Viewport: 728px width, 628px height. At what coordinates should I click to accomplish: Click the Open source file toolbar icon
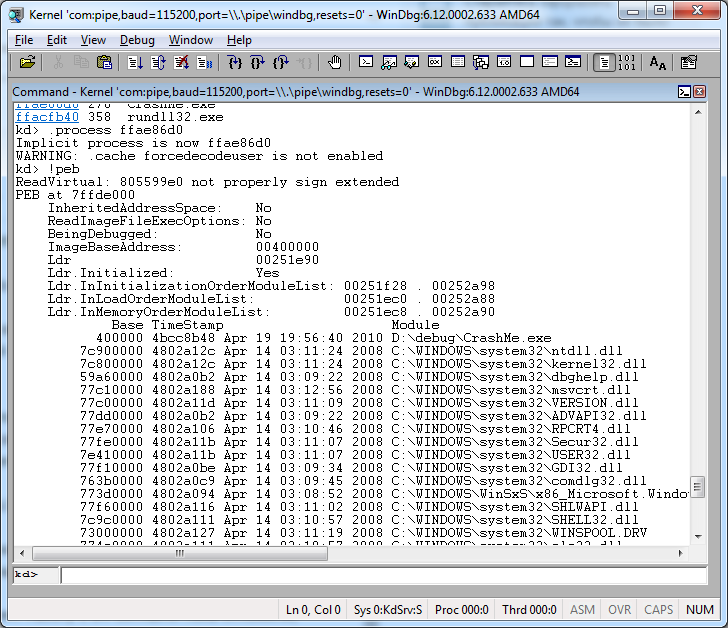point(27,62)
